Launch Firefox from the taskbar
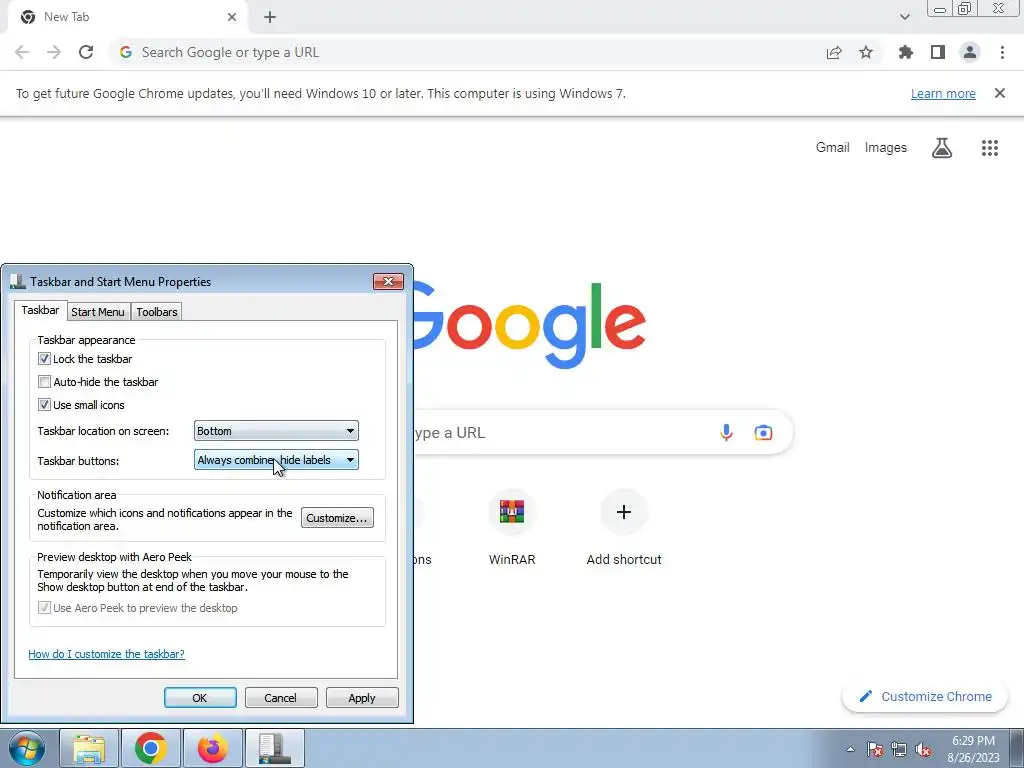 tap(213, 748)
